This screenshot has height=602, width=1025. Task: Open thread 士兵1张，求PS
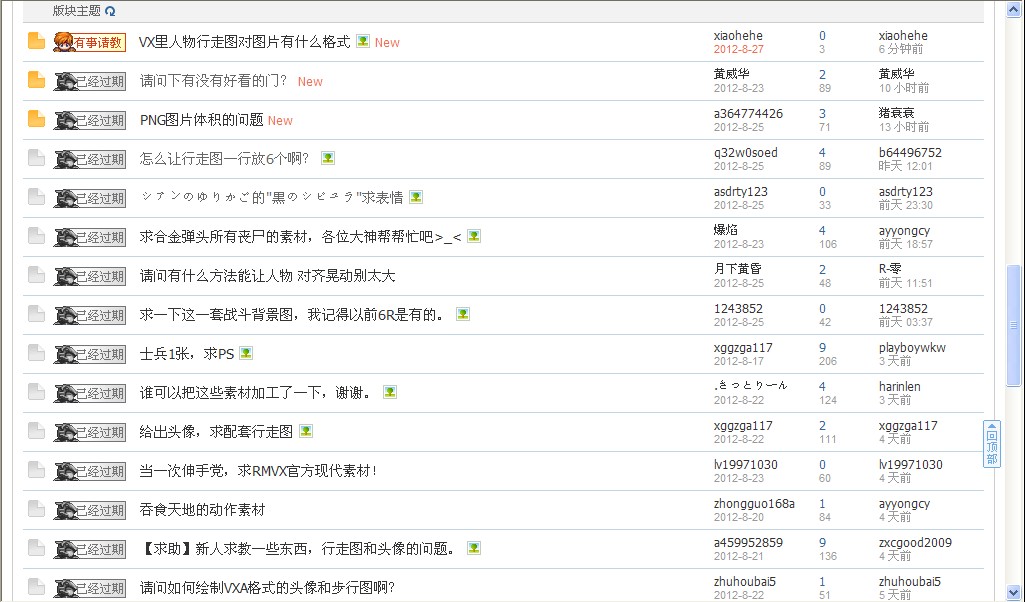(186, 354)
